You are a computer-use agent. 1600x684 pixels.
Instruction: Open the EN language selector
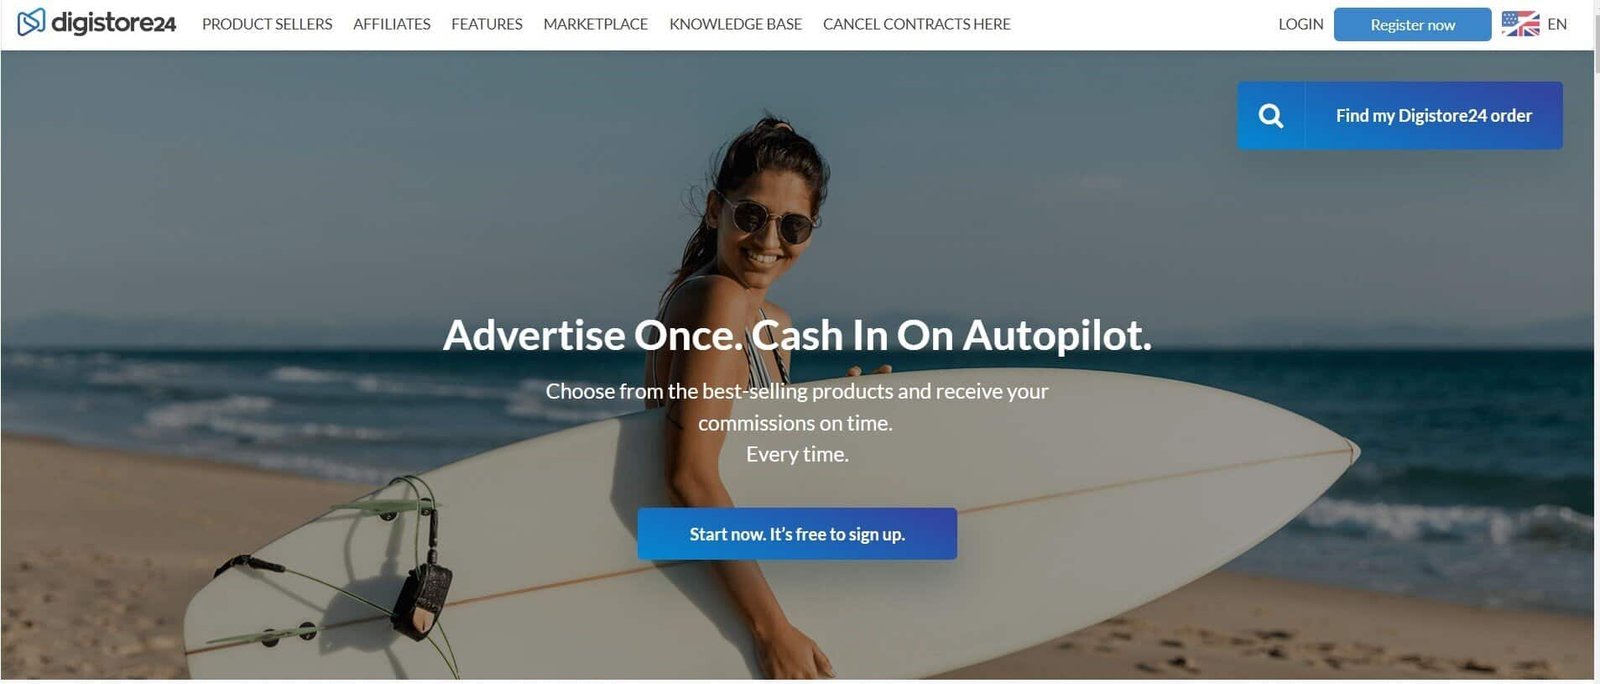pos(1557,24)
